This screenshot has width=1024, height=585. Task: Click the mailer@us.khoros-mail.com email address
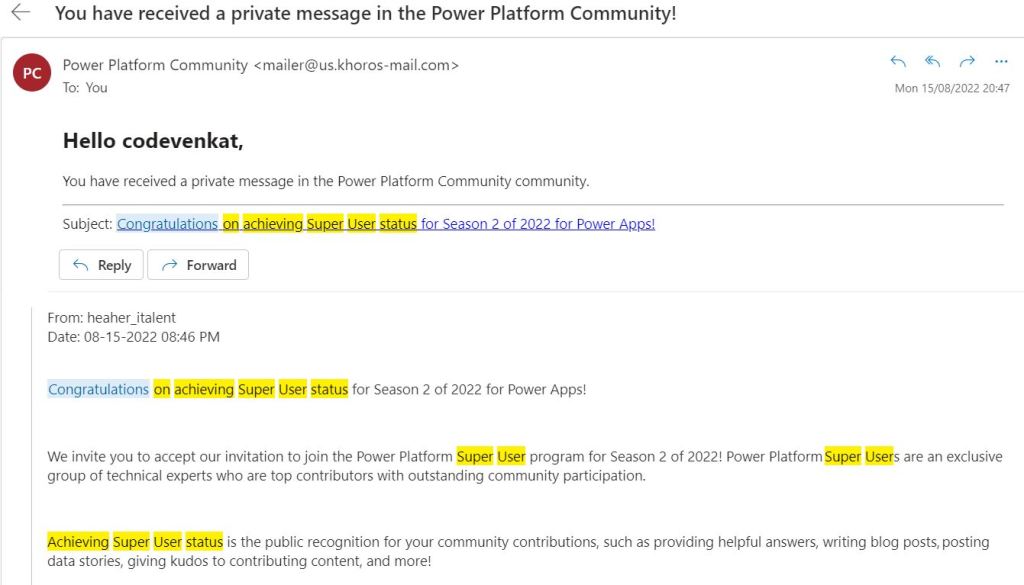pos(356,65)
